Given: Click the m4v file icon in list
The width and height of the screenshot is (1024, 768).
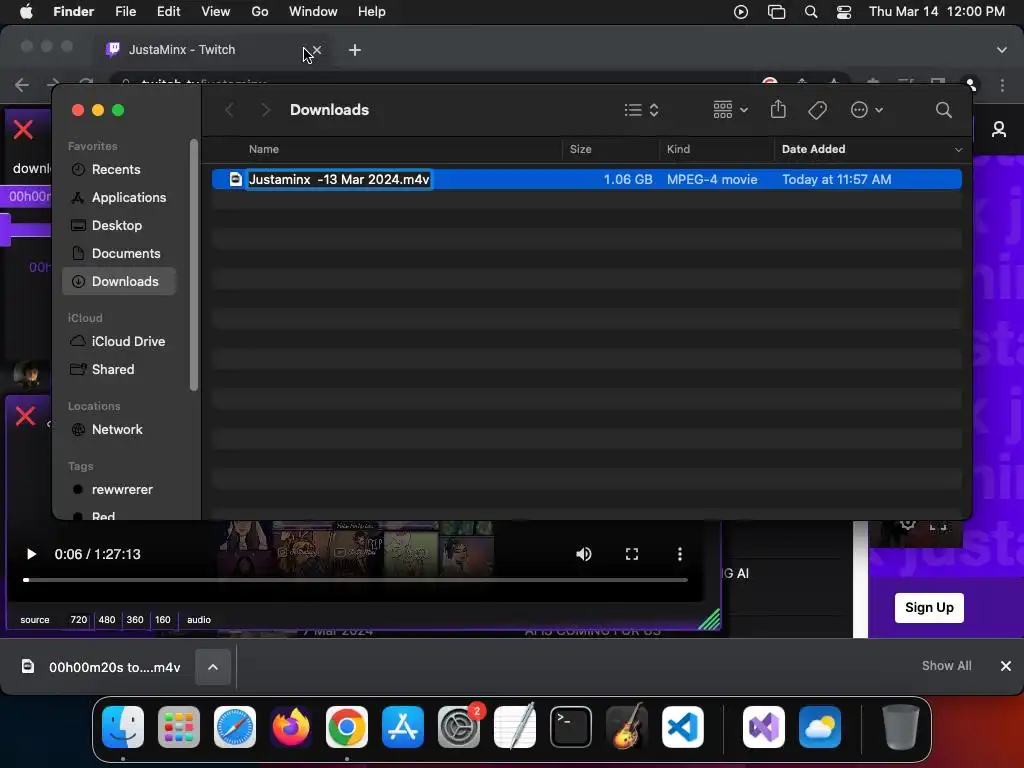Looking at the screenshot, I should (x=236, y=179).
